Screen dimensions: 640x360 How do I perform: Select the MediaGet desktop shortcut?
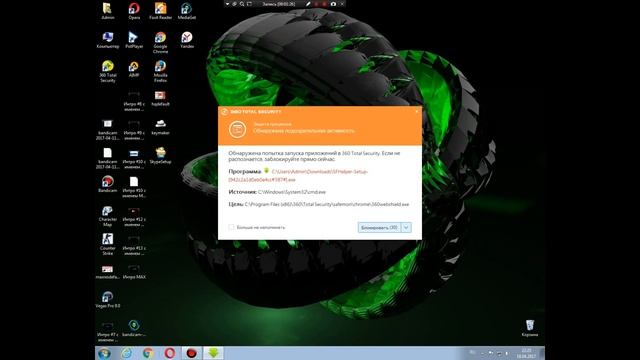point(187,11)
